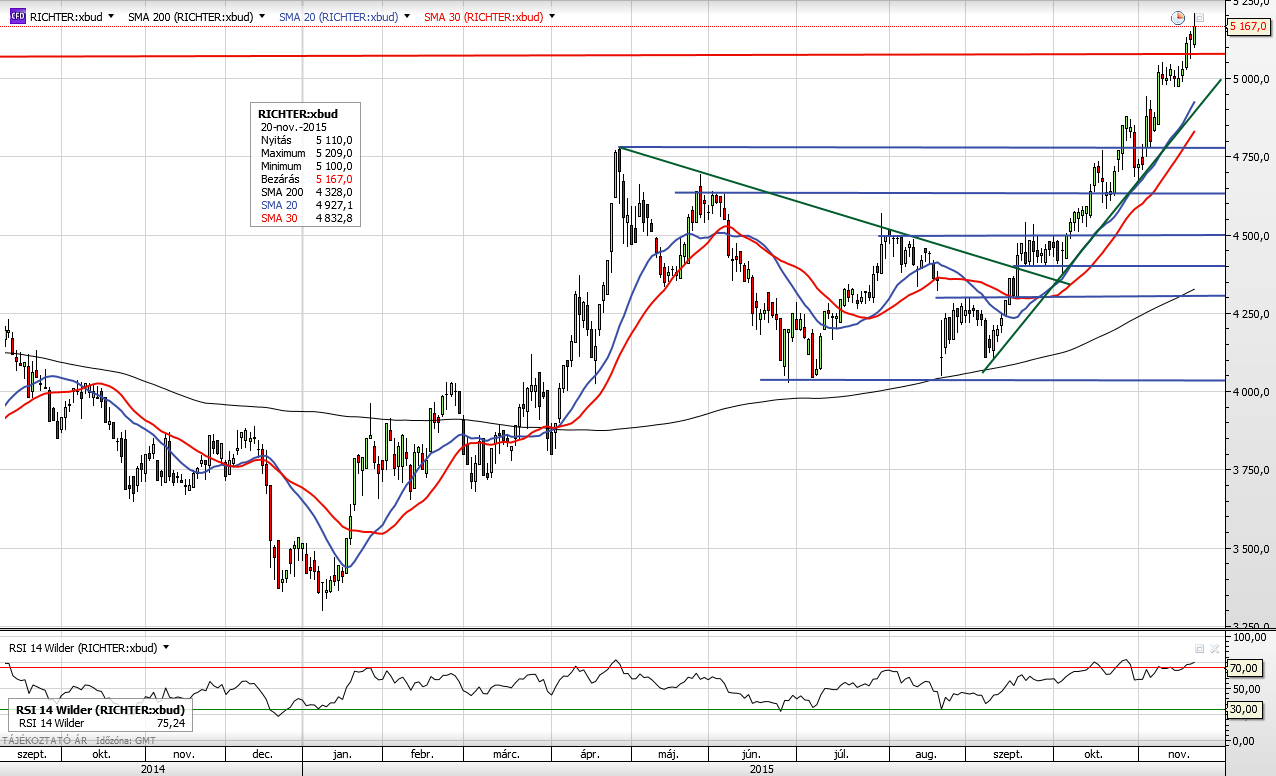Click the RSI 70,00 level label
This screenshot has height=776, width=1276.
pos(1243,668)
